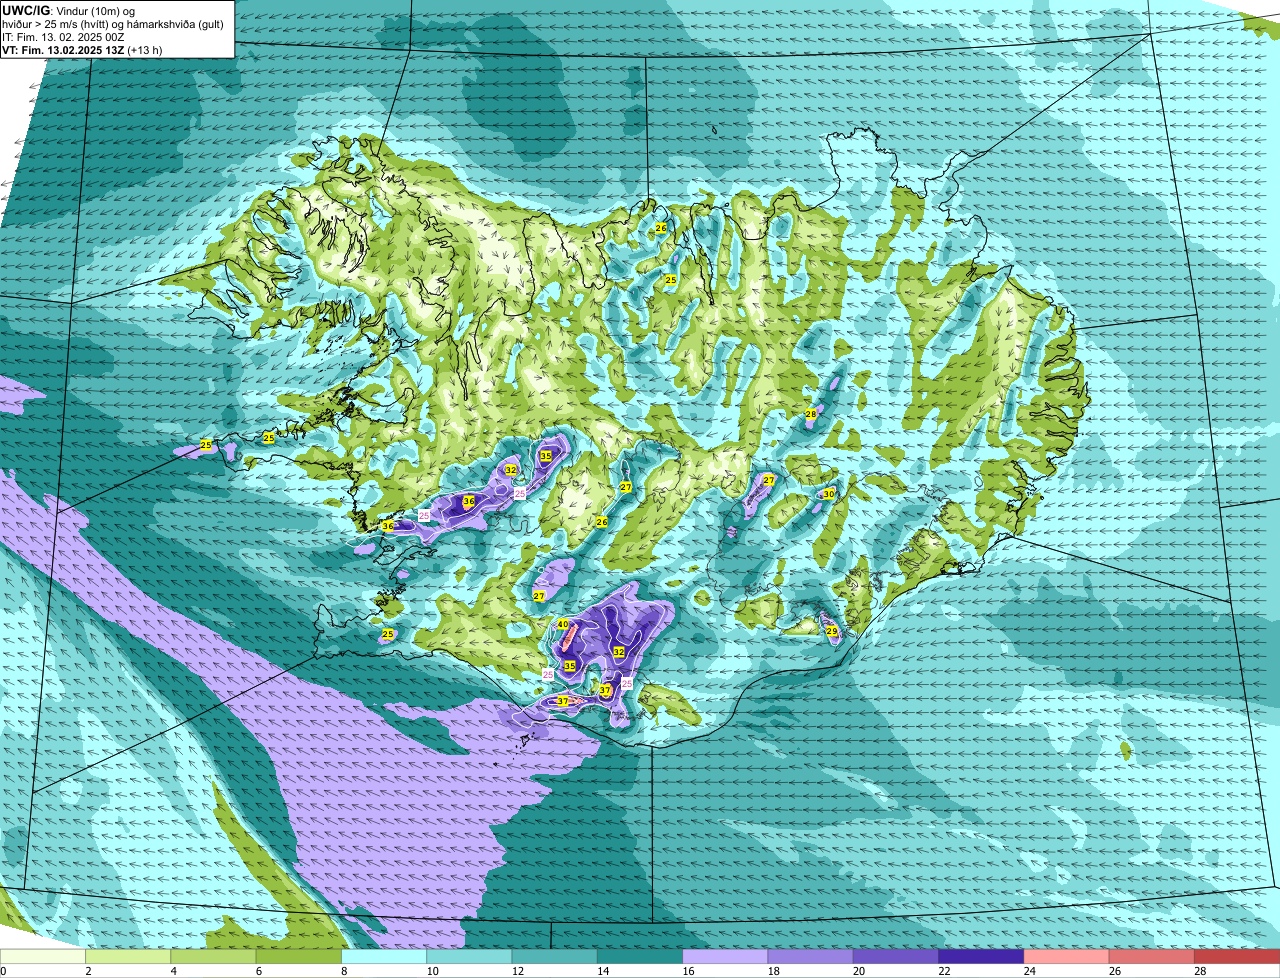Select the 22–24 m/s deep indigo legend swatch
The width and height of the screenshot is (1280, 978).
(981, 957)
